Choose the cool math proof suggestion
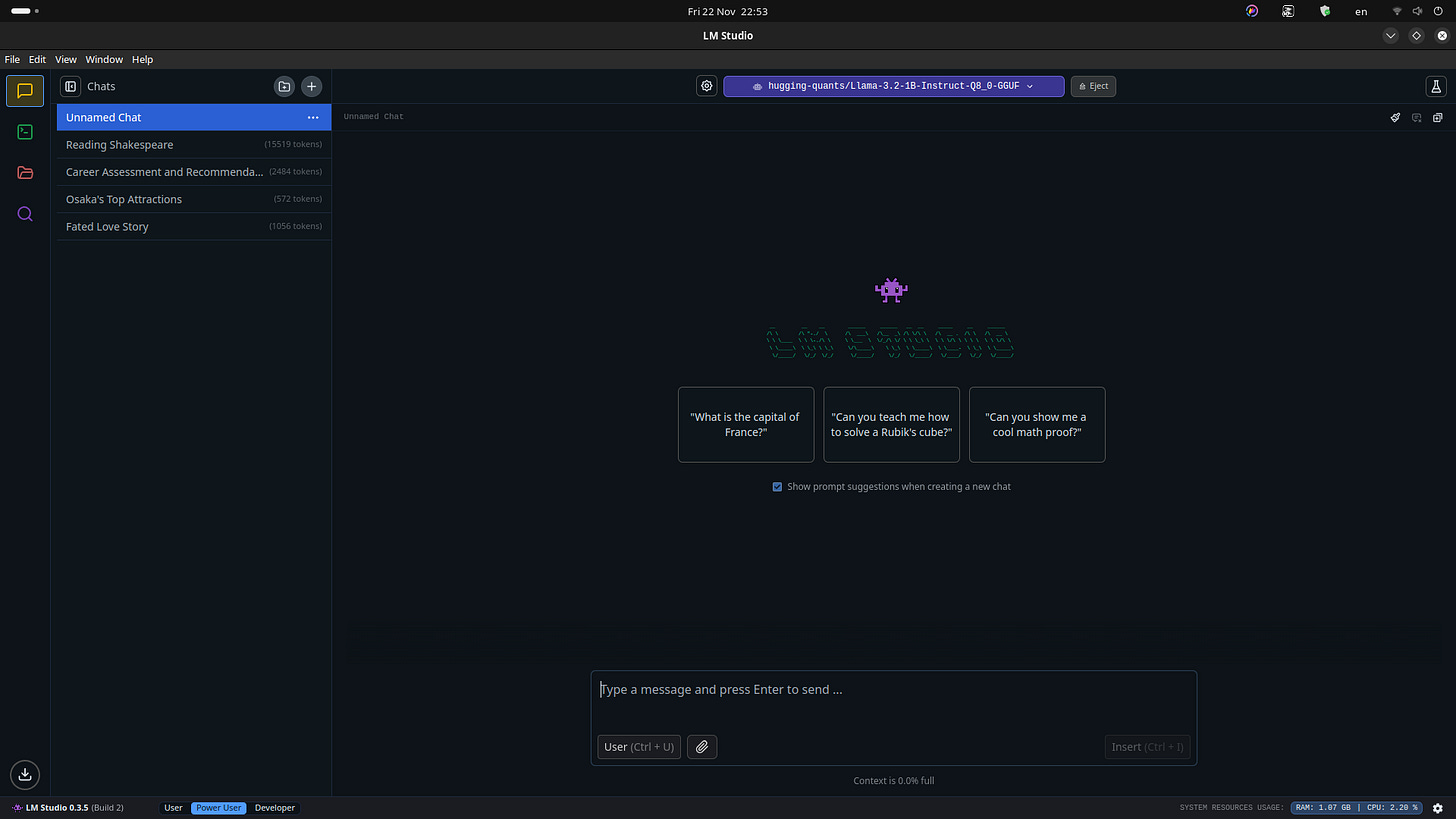The height and width of the screenshot is (819, 1456). [x=1037, y=425]
